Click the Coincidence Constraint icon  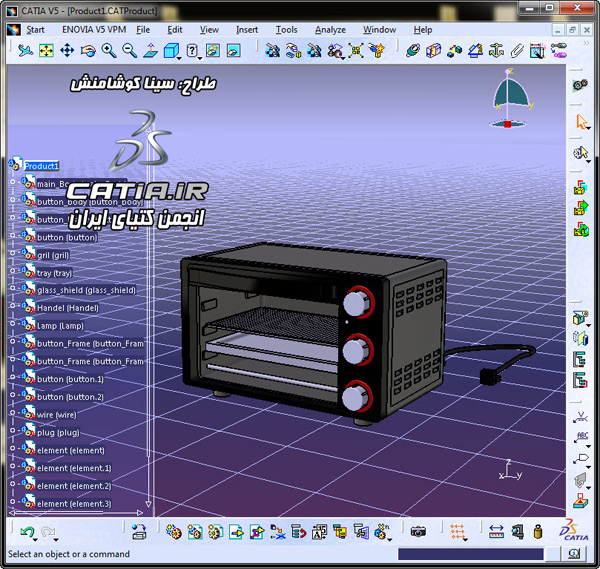click(x=413, y=51)
